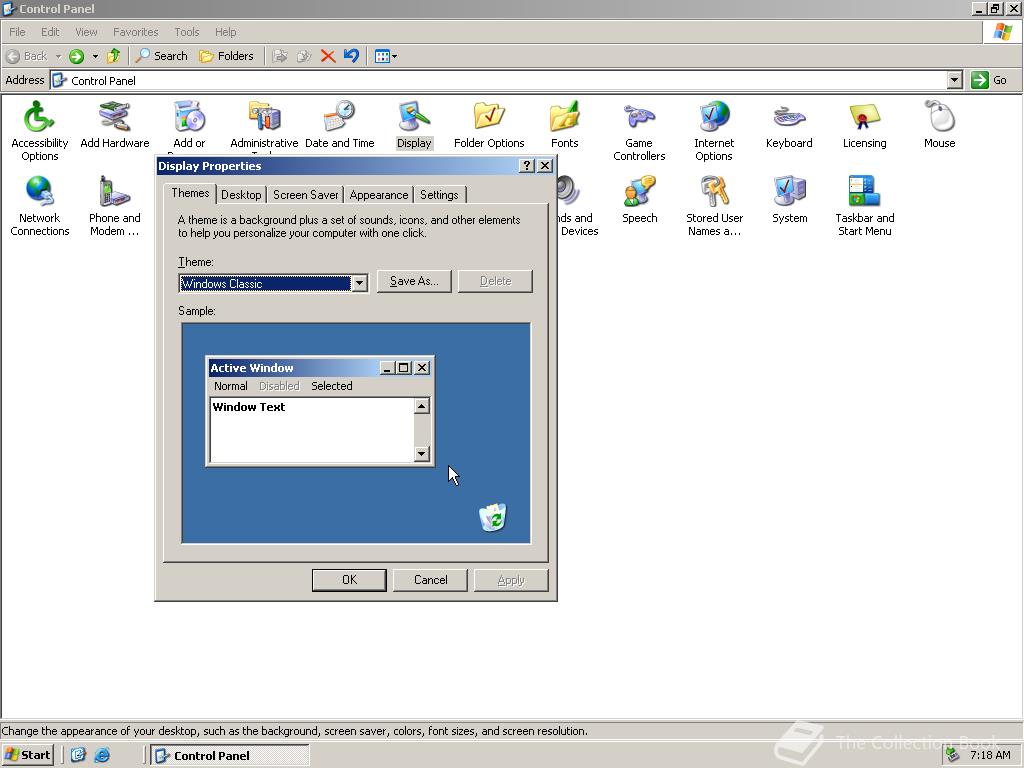Open the File menu

click(x=17, y=32)
